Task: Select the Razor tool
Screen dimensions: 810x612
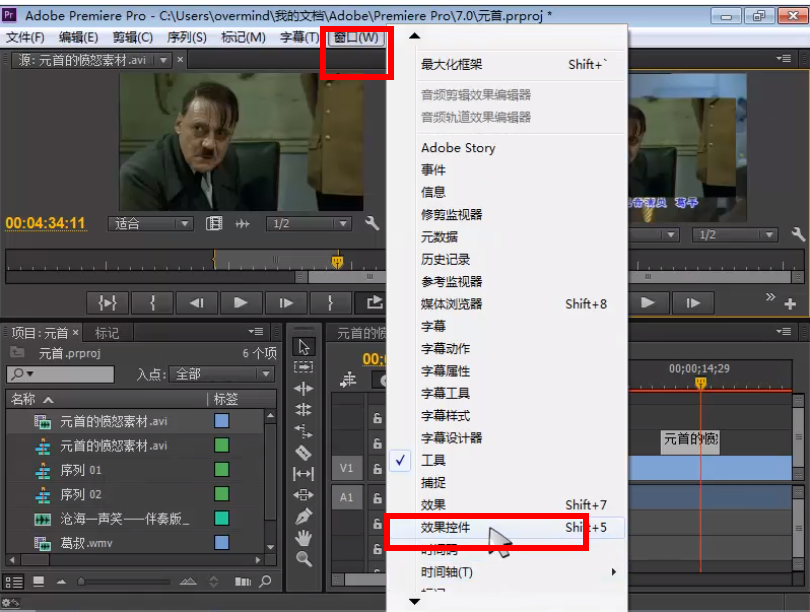Action: point(304,452)
